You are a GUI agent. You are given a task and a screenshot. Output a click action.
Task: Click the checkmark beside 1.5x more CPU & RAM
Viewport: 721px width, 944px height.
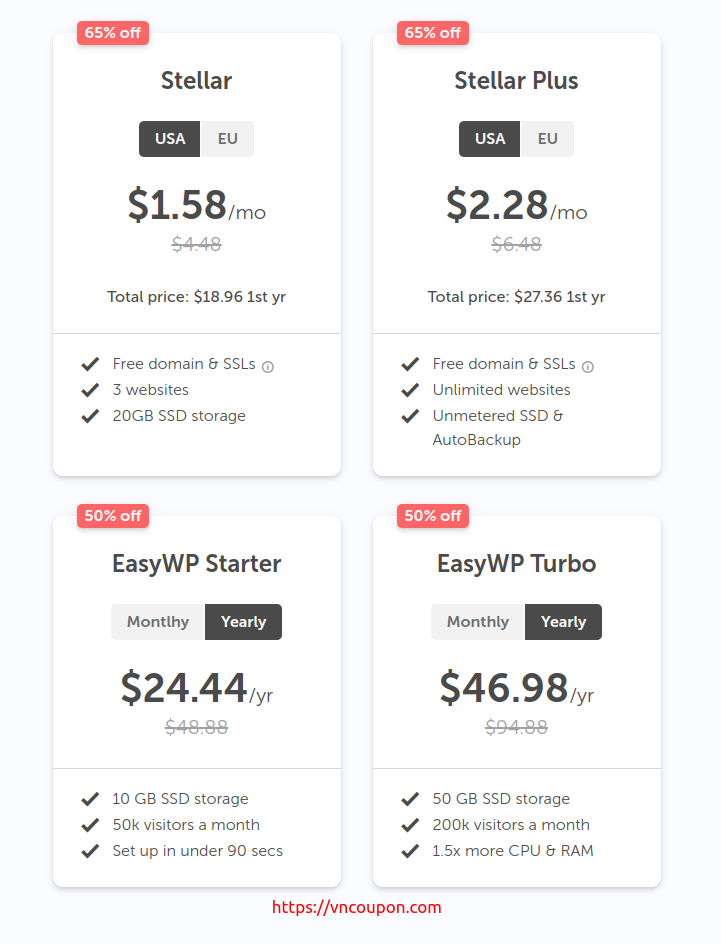tap(410, 851)
